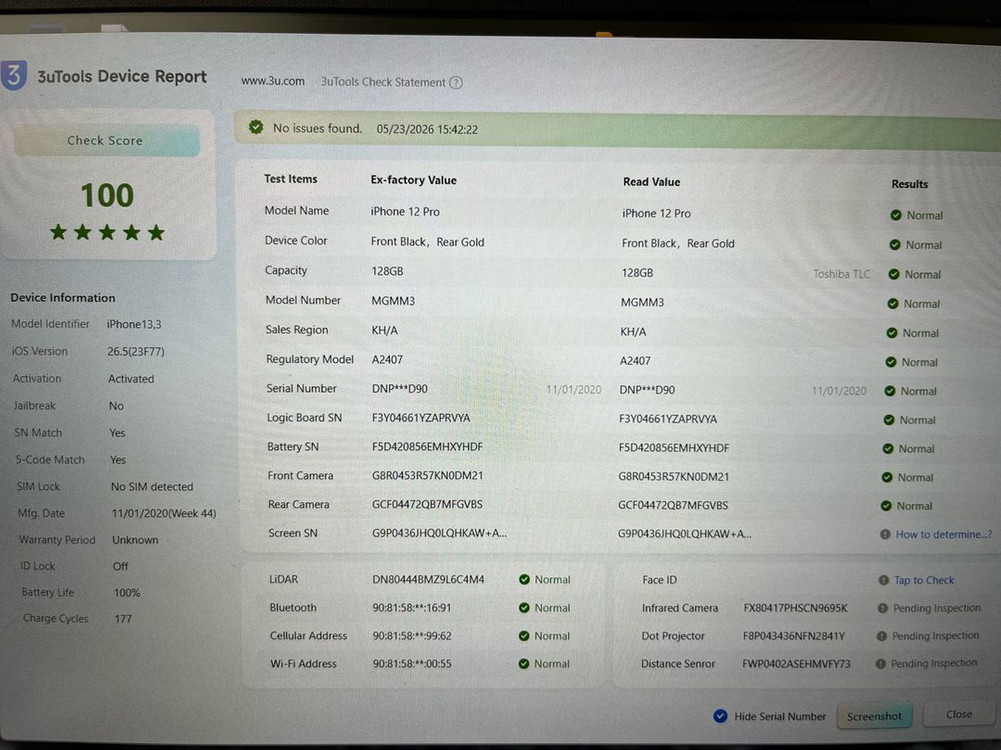The width and height of the screenshot is (1001, 750).
Task: Click the Distance Sensor pending inspection icon
Action: click(880, 664)
